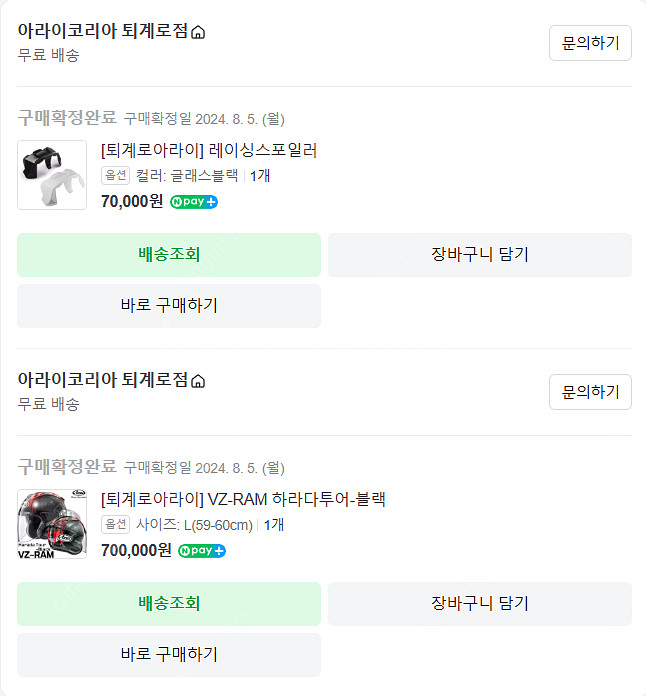Viewport: 646px width, 696px height.
Task: Click 바로 구매하기 under the 레이싱스포일러 order
Action: [169, 305]
